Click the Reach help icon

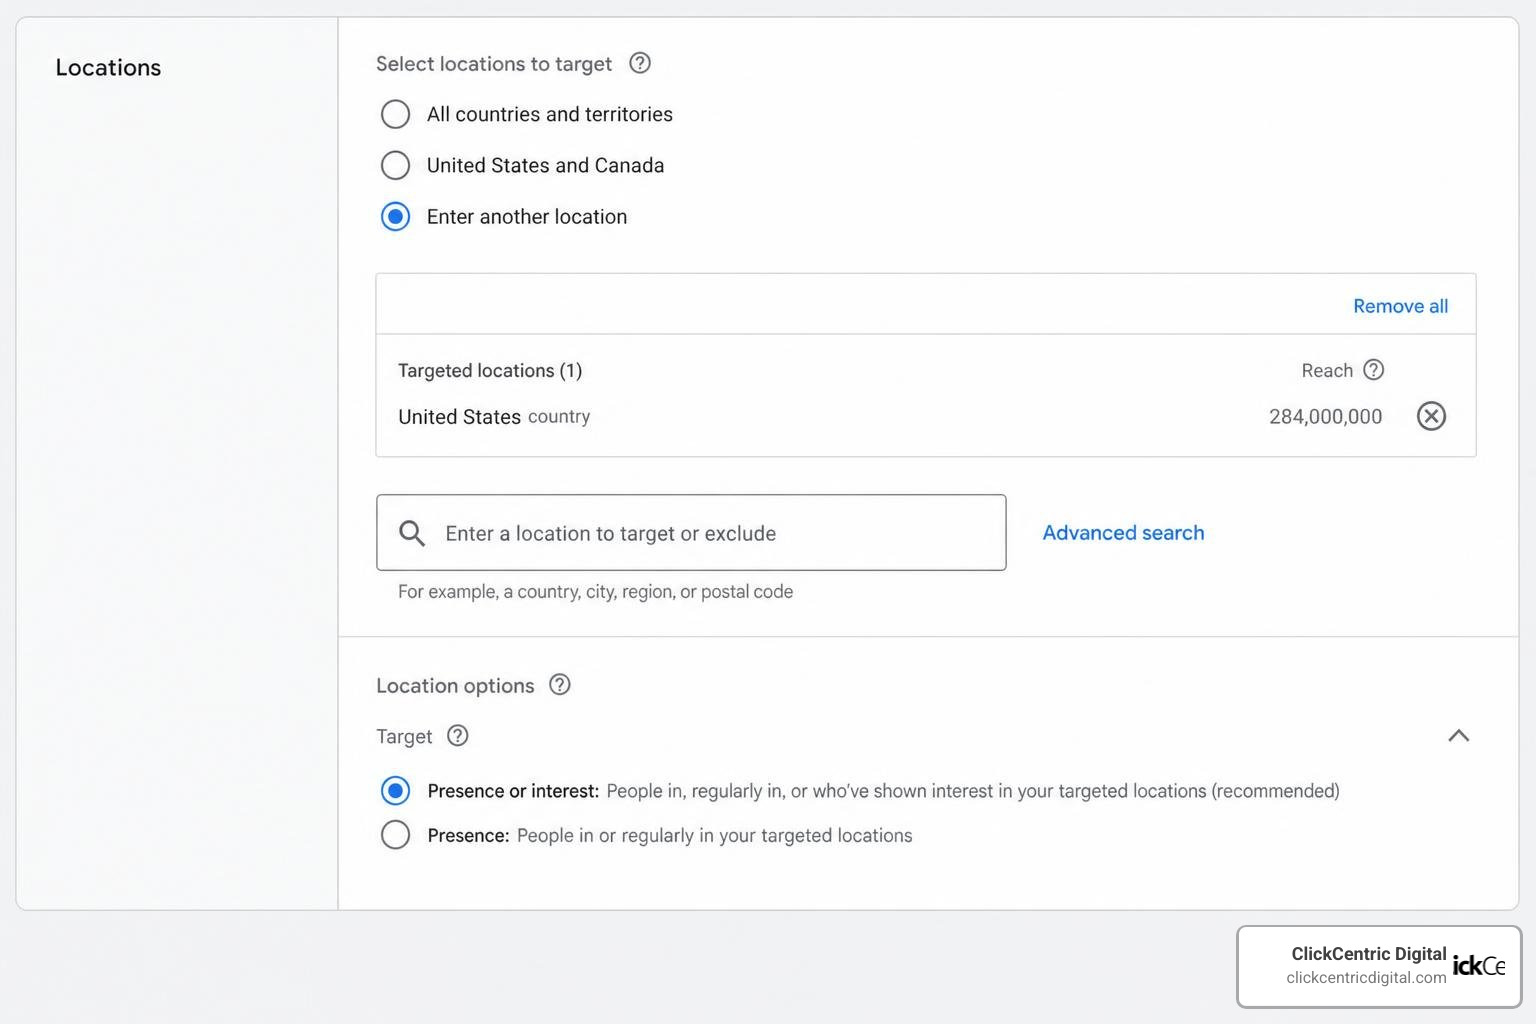tap(1374, 370)
